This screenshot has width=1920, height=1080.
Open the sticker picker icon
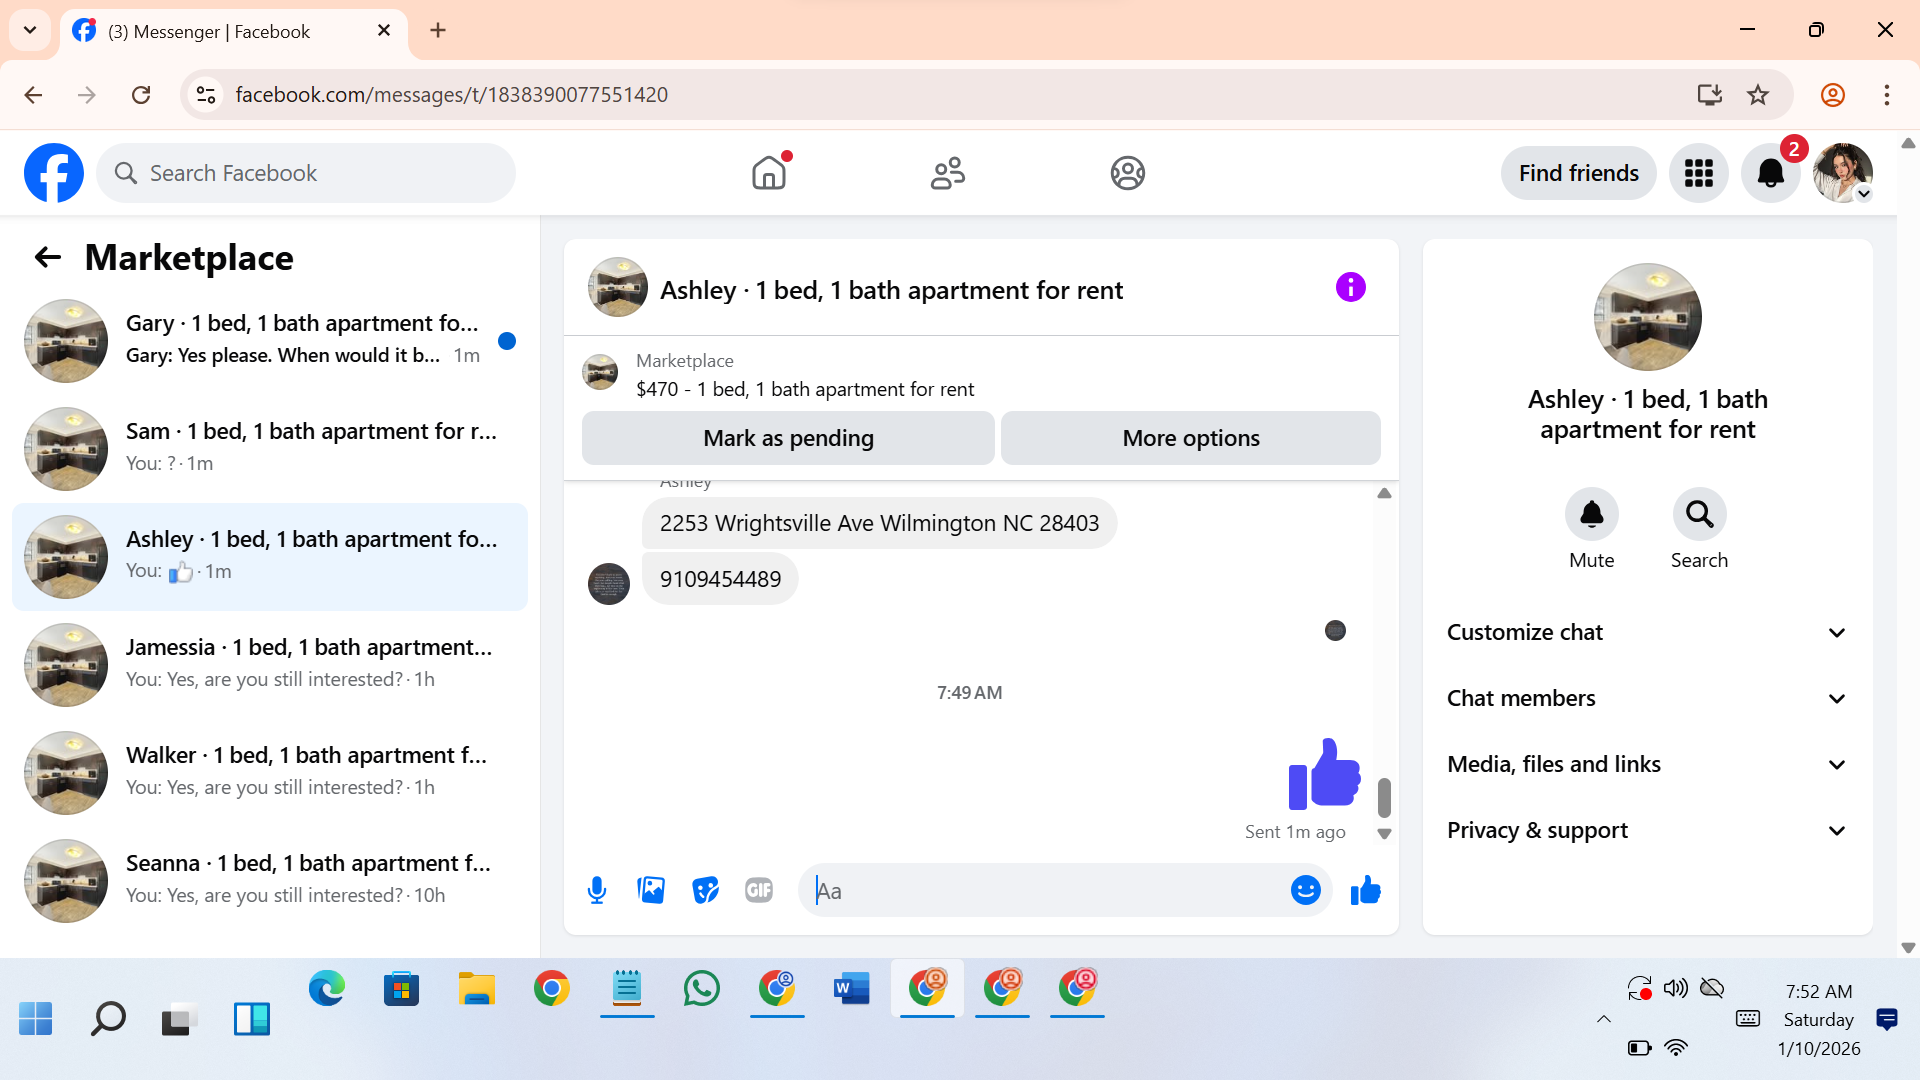click(705, 890)
